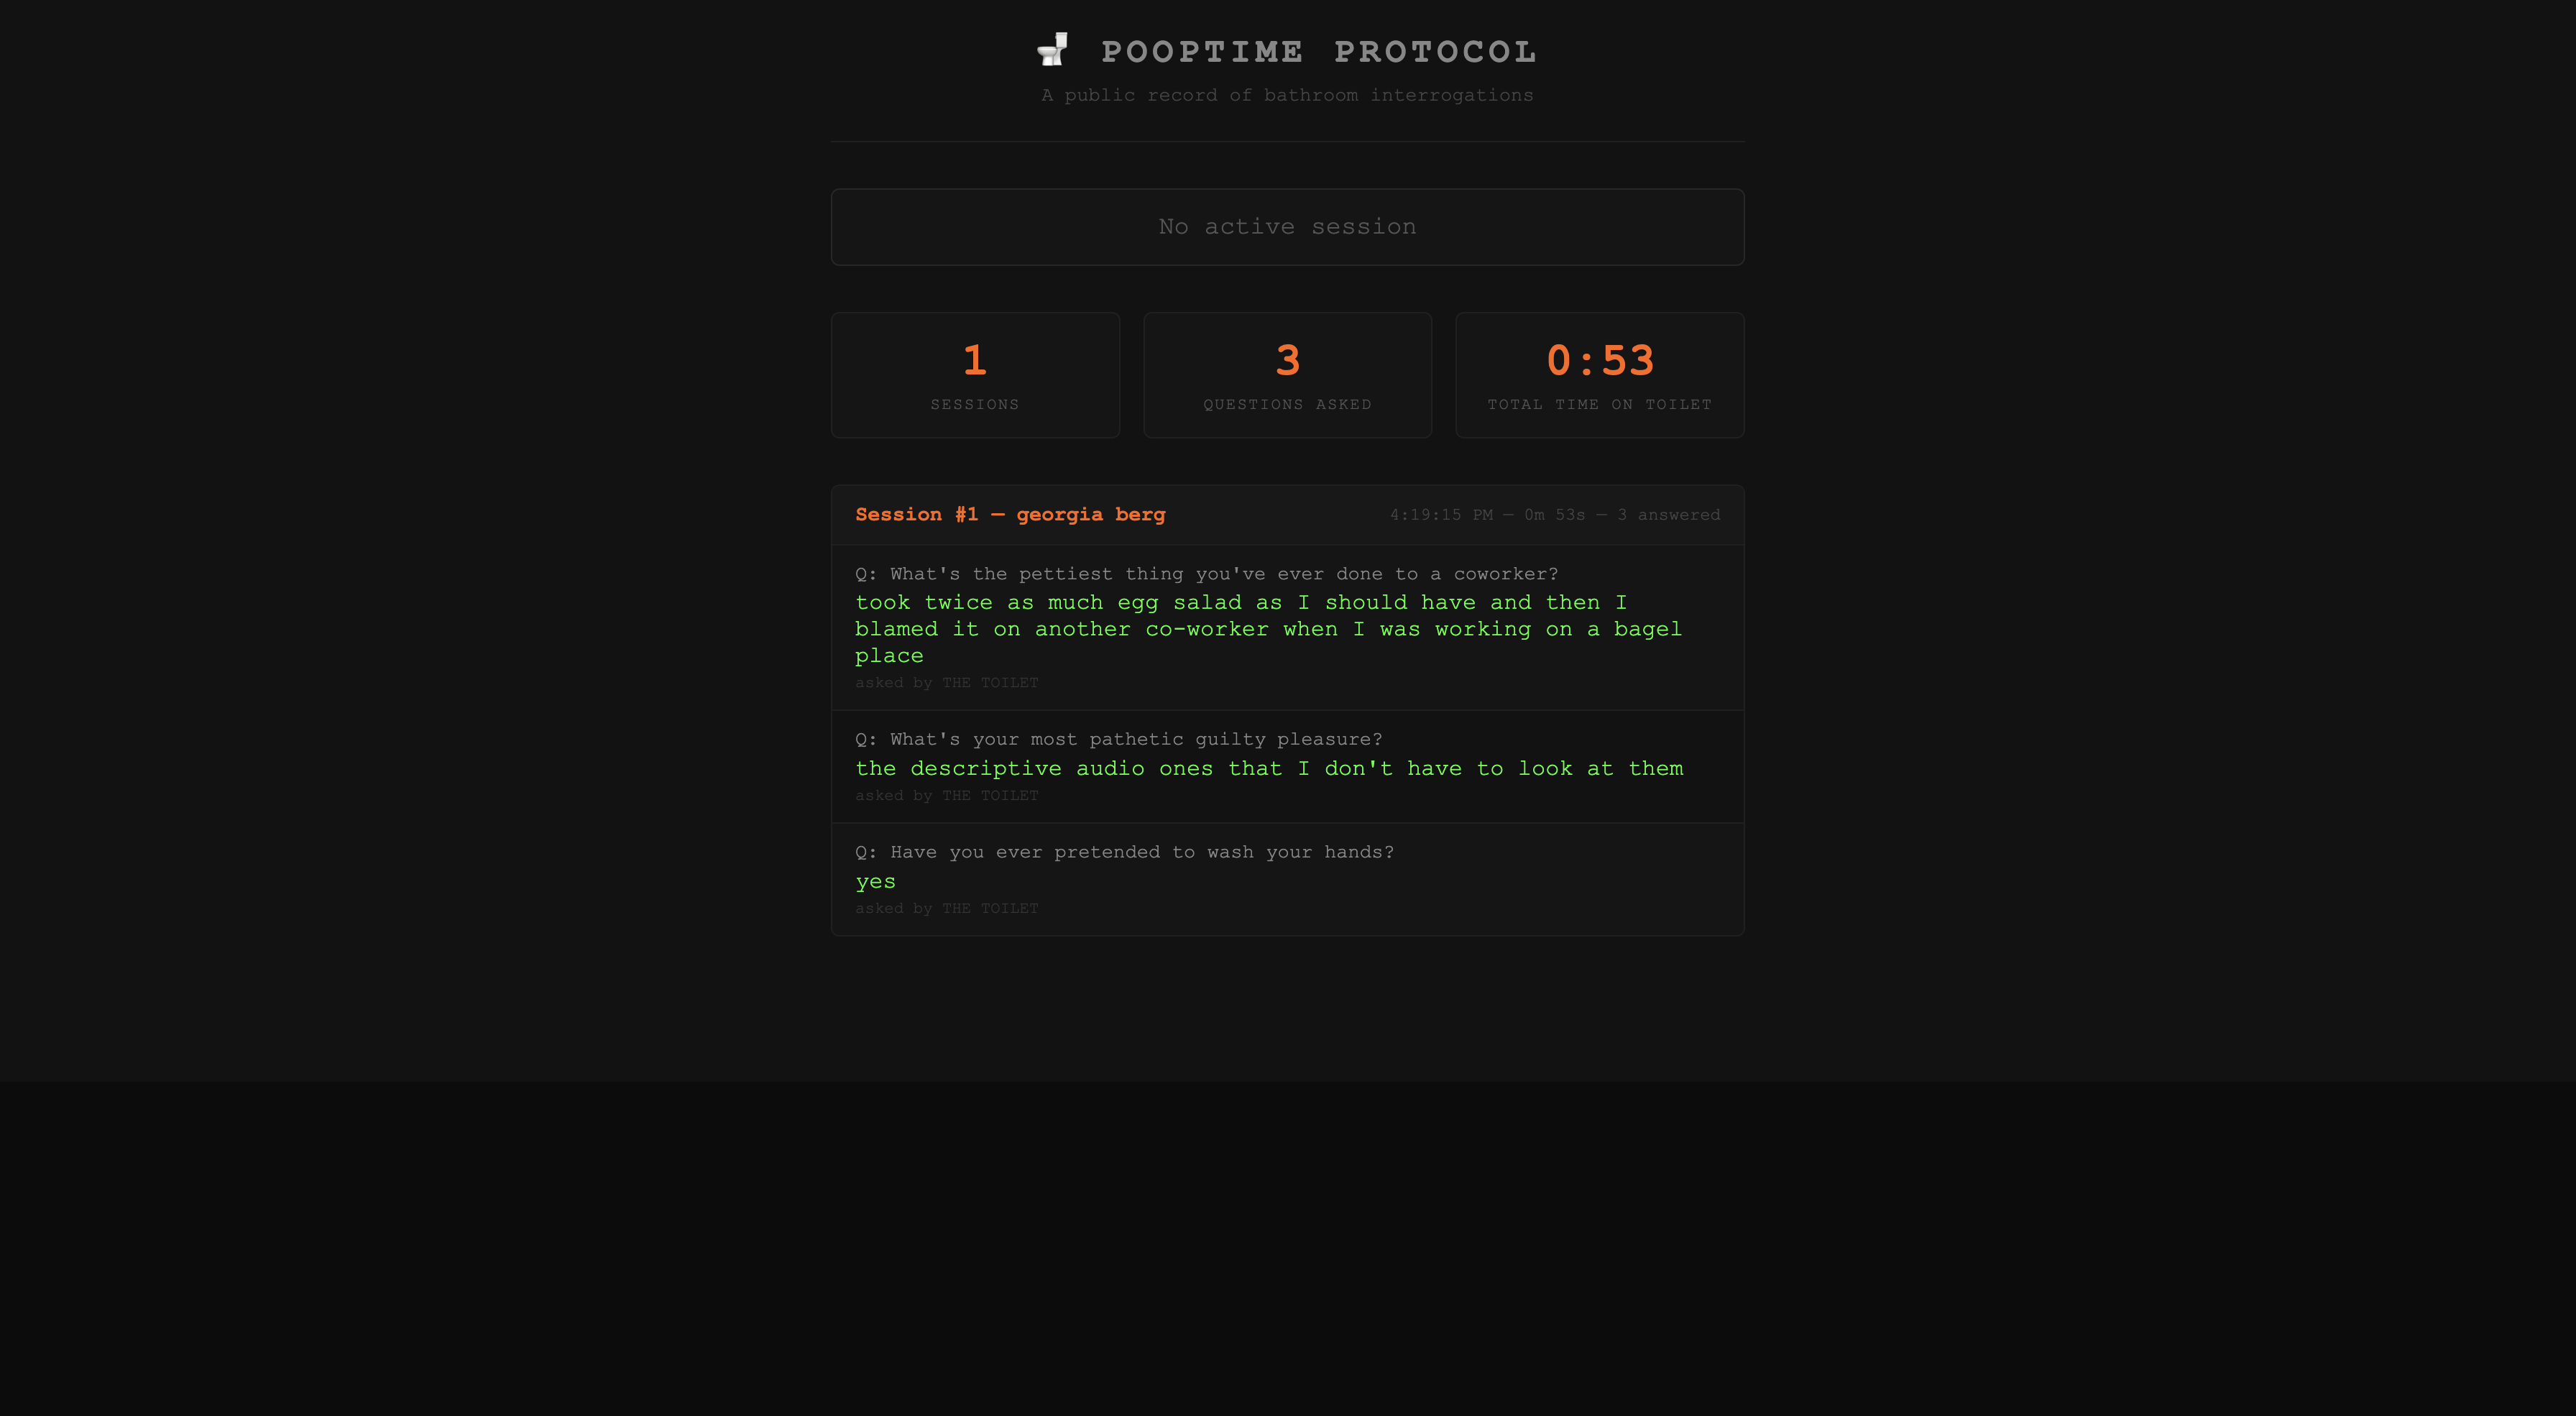Viewport: 2576px width, 1416px height.
Task: Click the egg salad answer text
Action: 1267,629
